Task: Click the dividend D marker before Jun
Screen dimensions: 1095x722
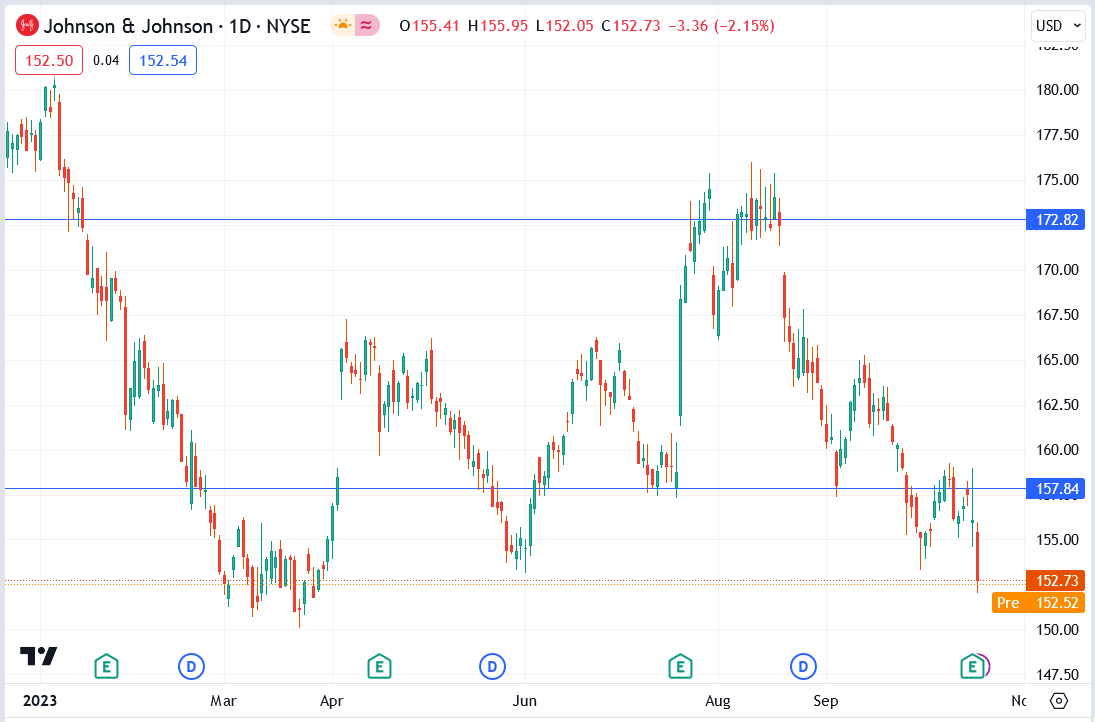Action: click(x=492, y=667)
